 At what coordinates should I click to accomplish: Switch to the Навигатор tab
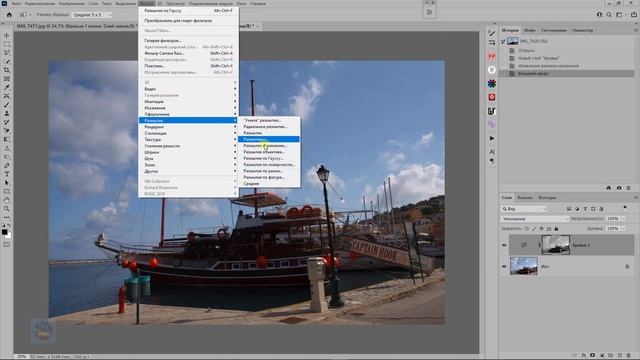pos(582,30)
